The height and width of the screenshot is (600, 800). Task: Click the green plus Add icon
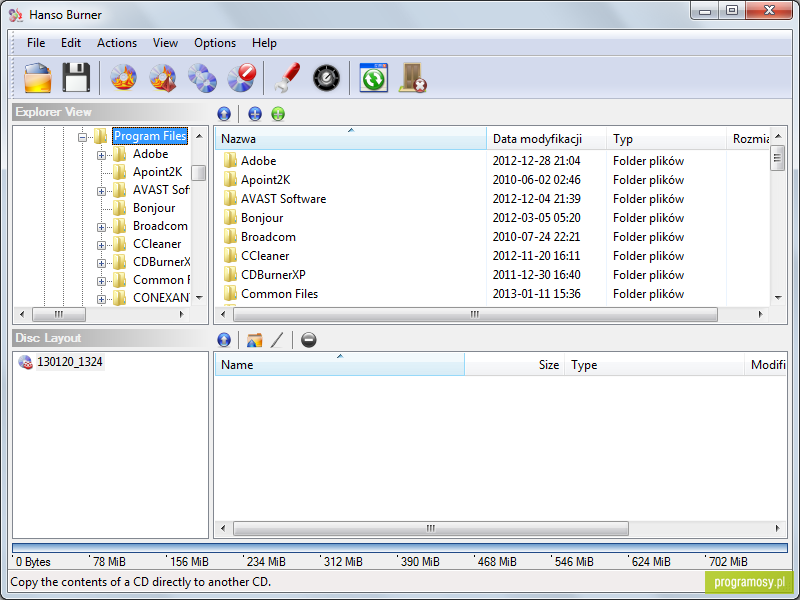pyautogui.click(x=278, y=114)
